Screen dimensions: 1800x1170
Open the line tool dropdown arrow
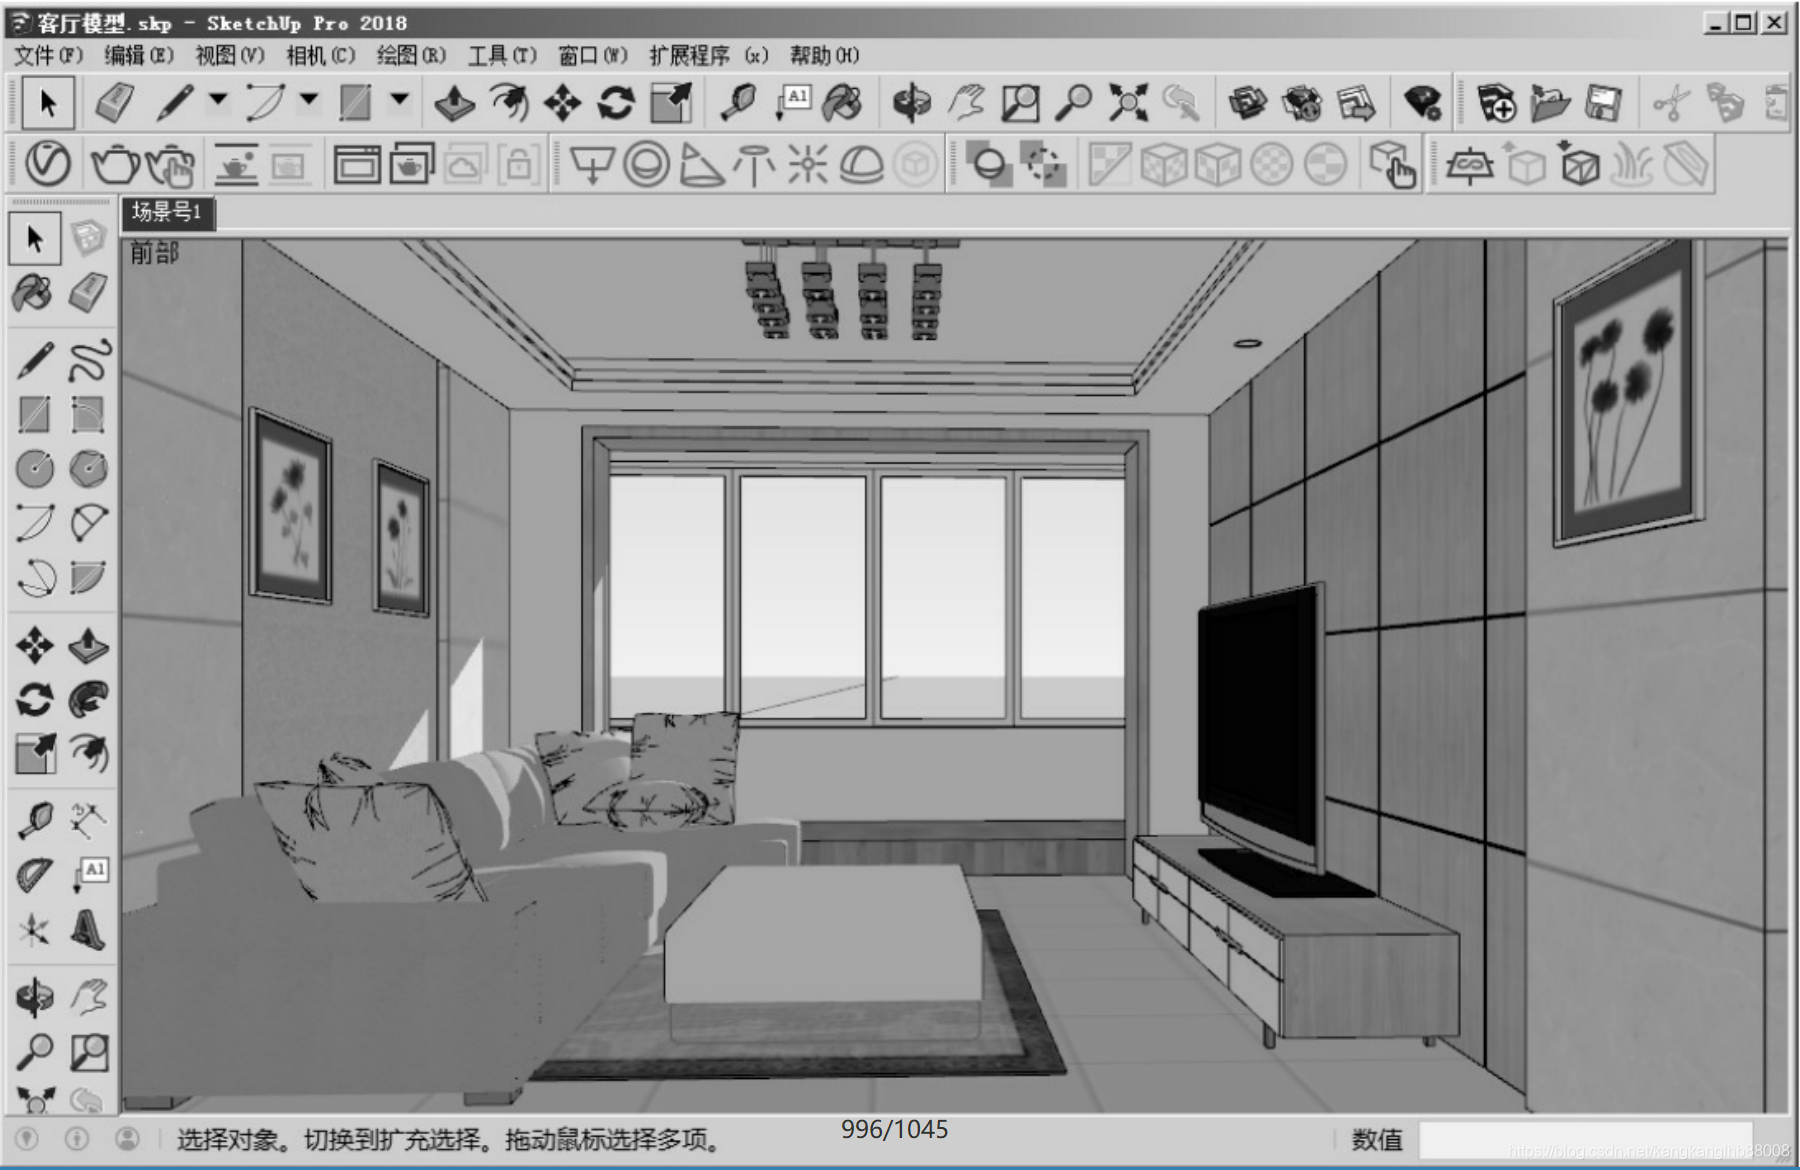(218, 100)
